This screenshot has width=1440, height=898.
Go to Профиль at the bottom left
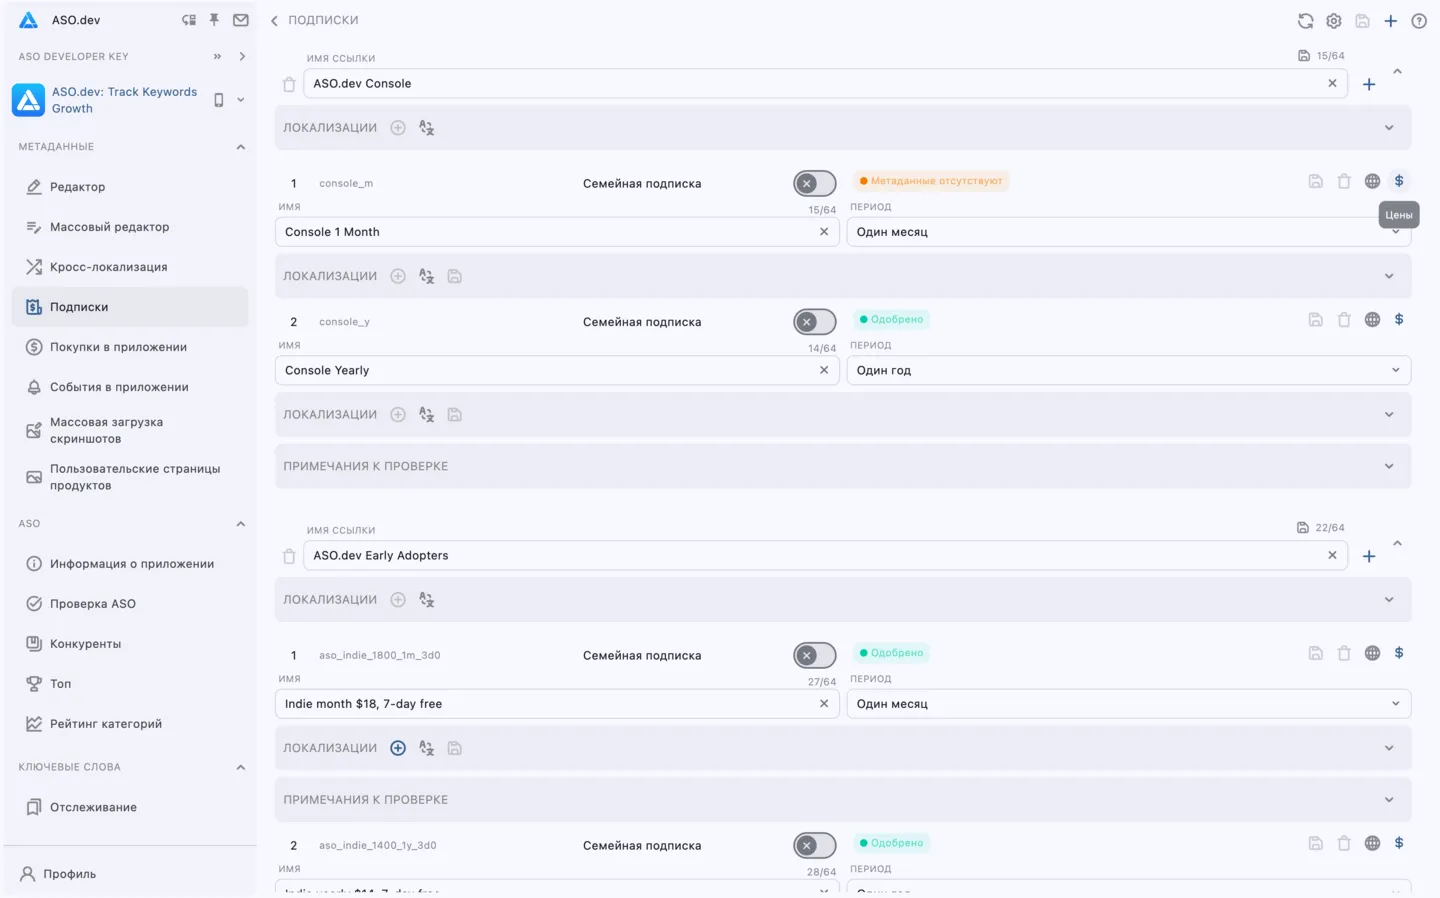tap(70, 873)
